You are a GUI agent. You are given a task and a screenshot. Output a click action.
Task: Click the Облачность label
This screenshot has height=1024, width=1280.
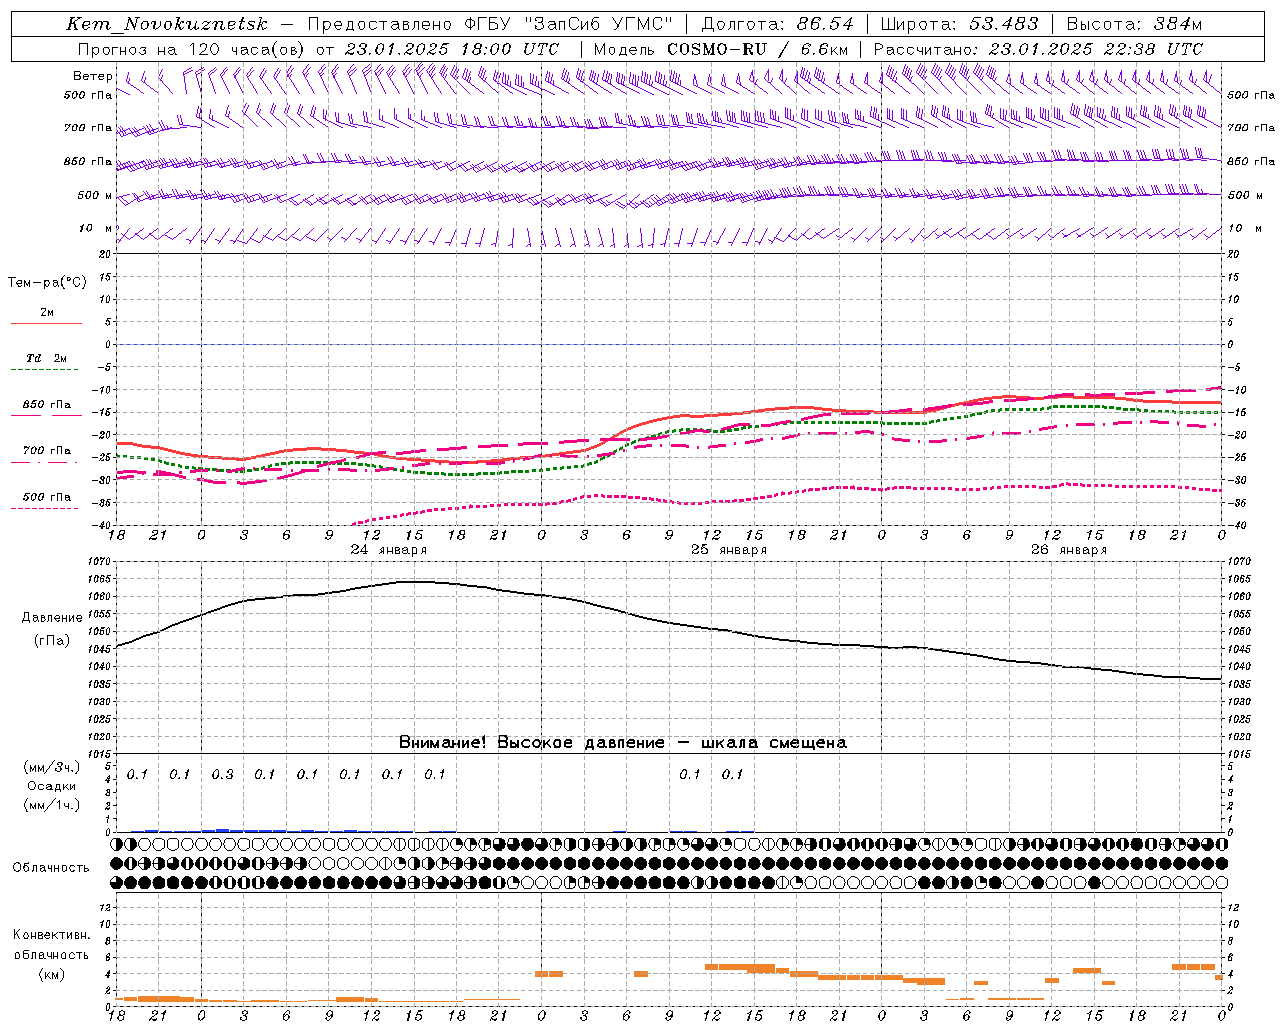pyautogui.click(x=51, y=868)
